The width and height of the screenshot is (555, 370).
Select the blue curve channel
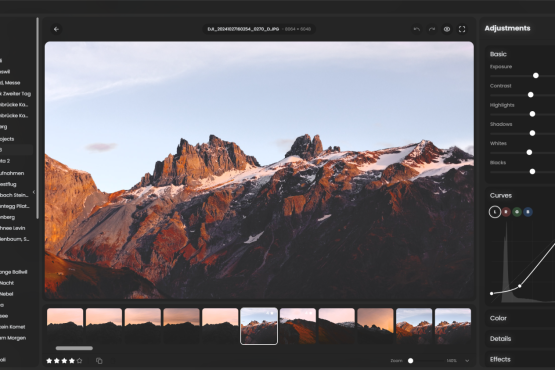coord(528,212)
